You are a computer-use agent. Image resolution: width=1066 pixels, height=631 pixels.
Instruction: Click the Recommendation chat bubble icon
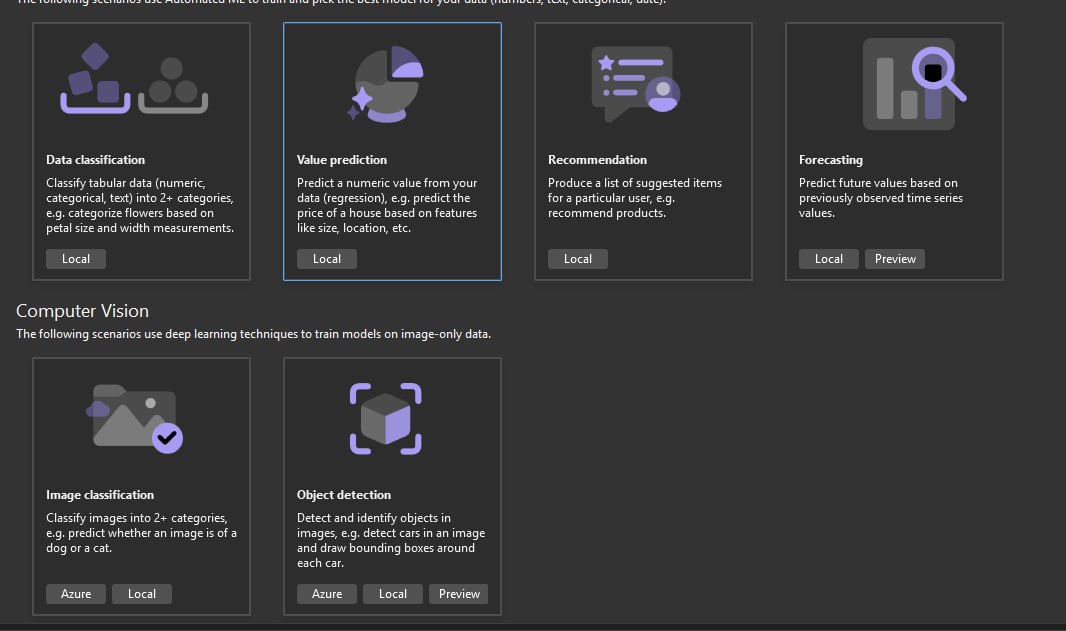click(637, 84)
